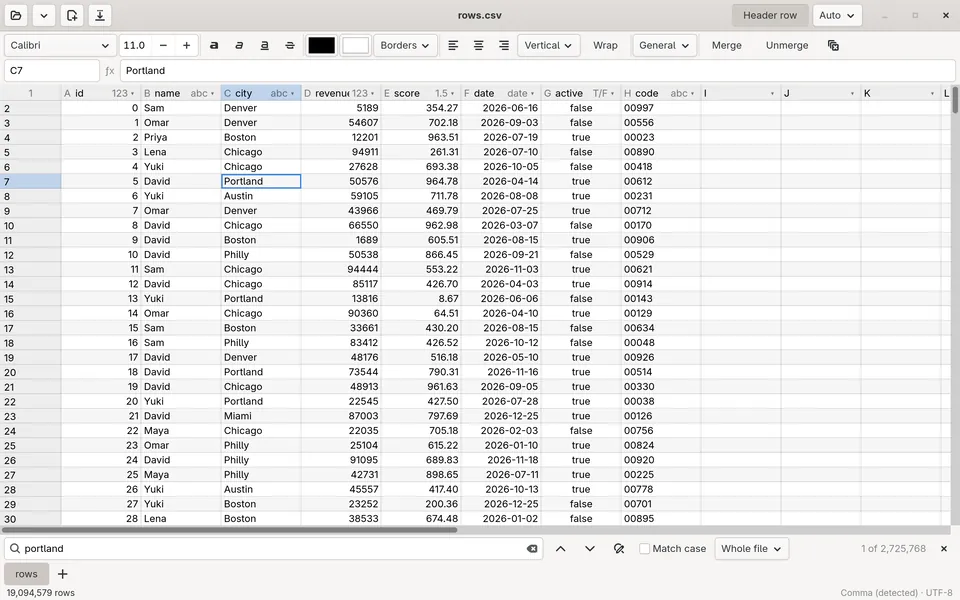Image resolution: width=960 pixels, height=600 pixels.
Task: Clear the search text with backspace icon
Action: (532, 549)
